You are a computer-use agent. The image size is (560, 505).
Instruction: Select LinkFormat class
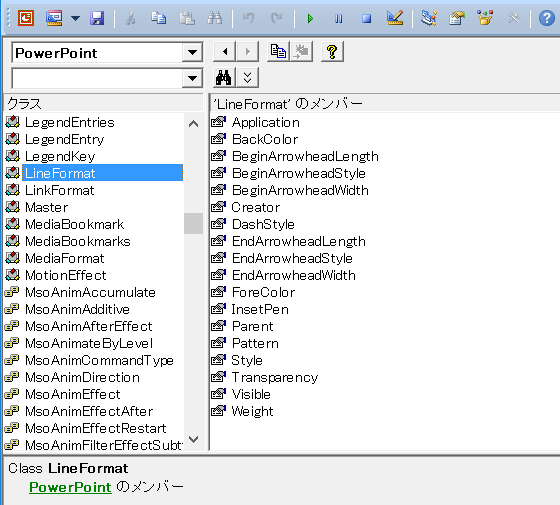(x=60, y=190)
